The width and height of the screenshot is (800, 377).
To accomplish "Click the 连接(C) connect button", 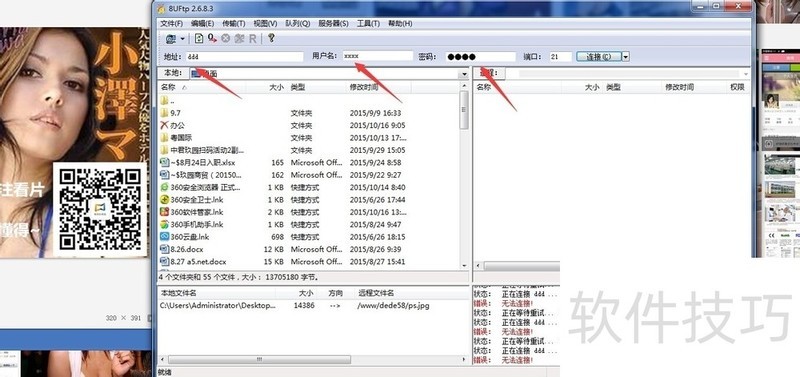I will point(598,57).
